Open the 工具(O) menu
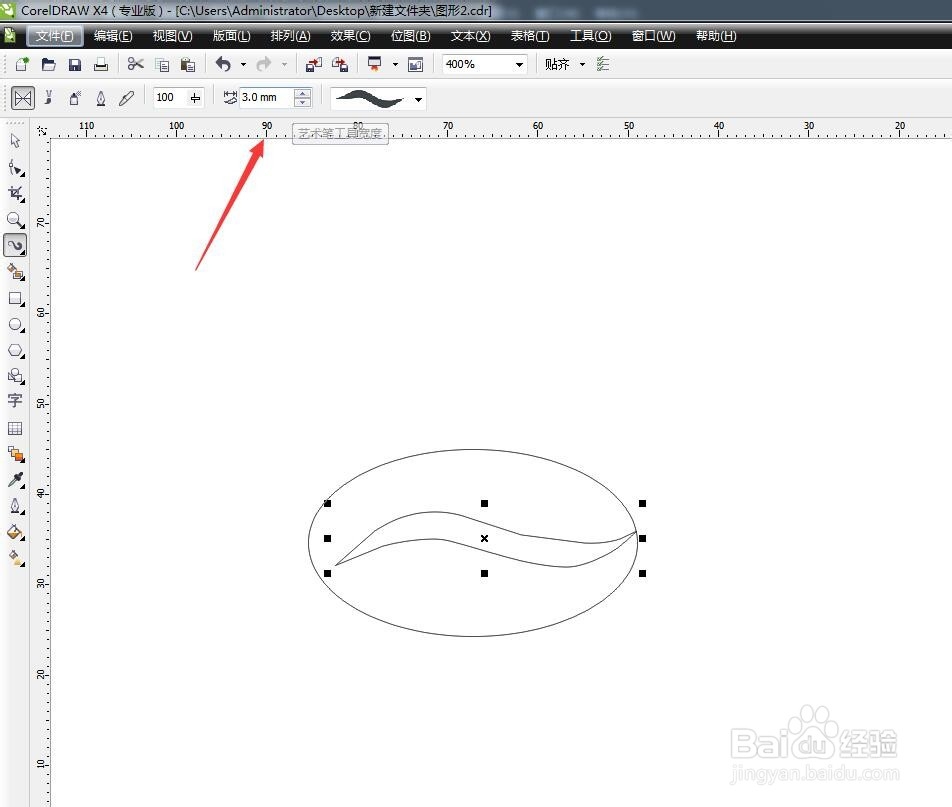952x807 pixels. [590, 36]
